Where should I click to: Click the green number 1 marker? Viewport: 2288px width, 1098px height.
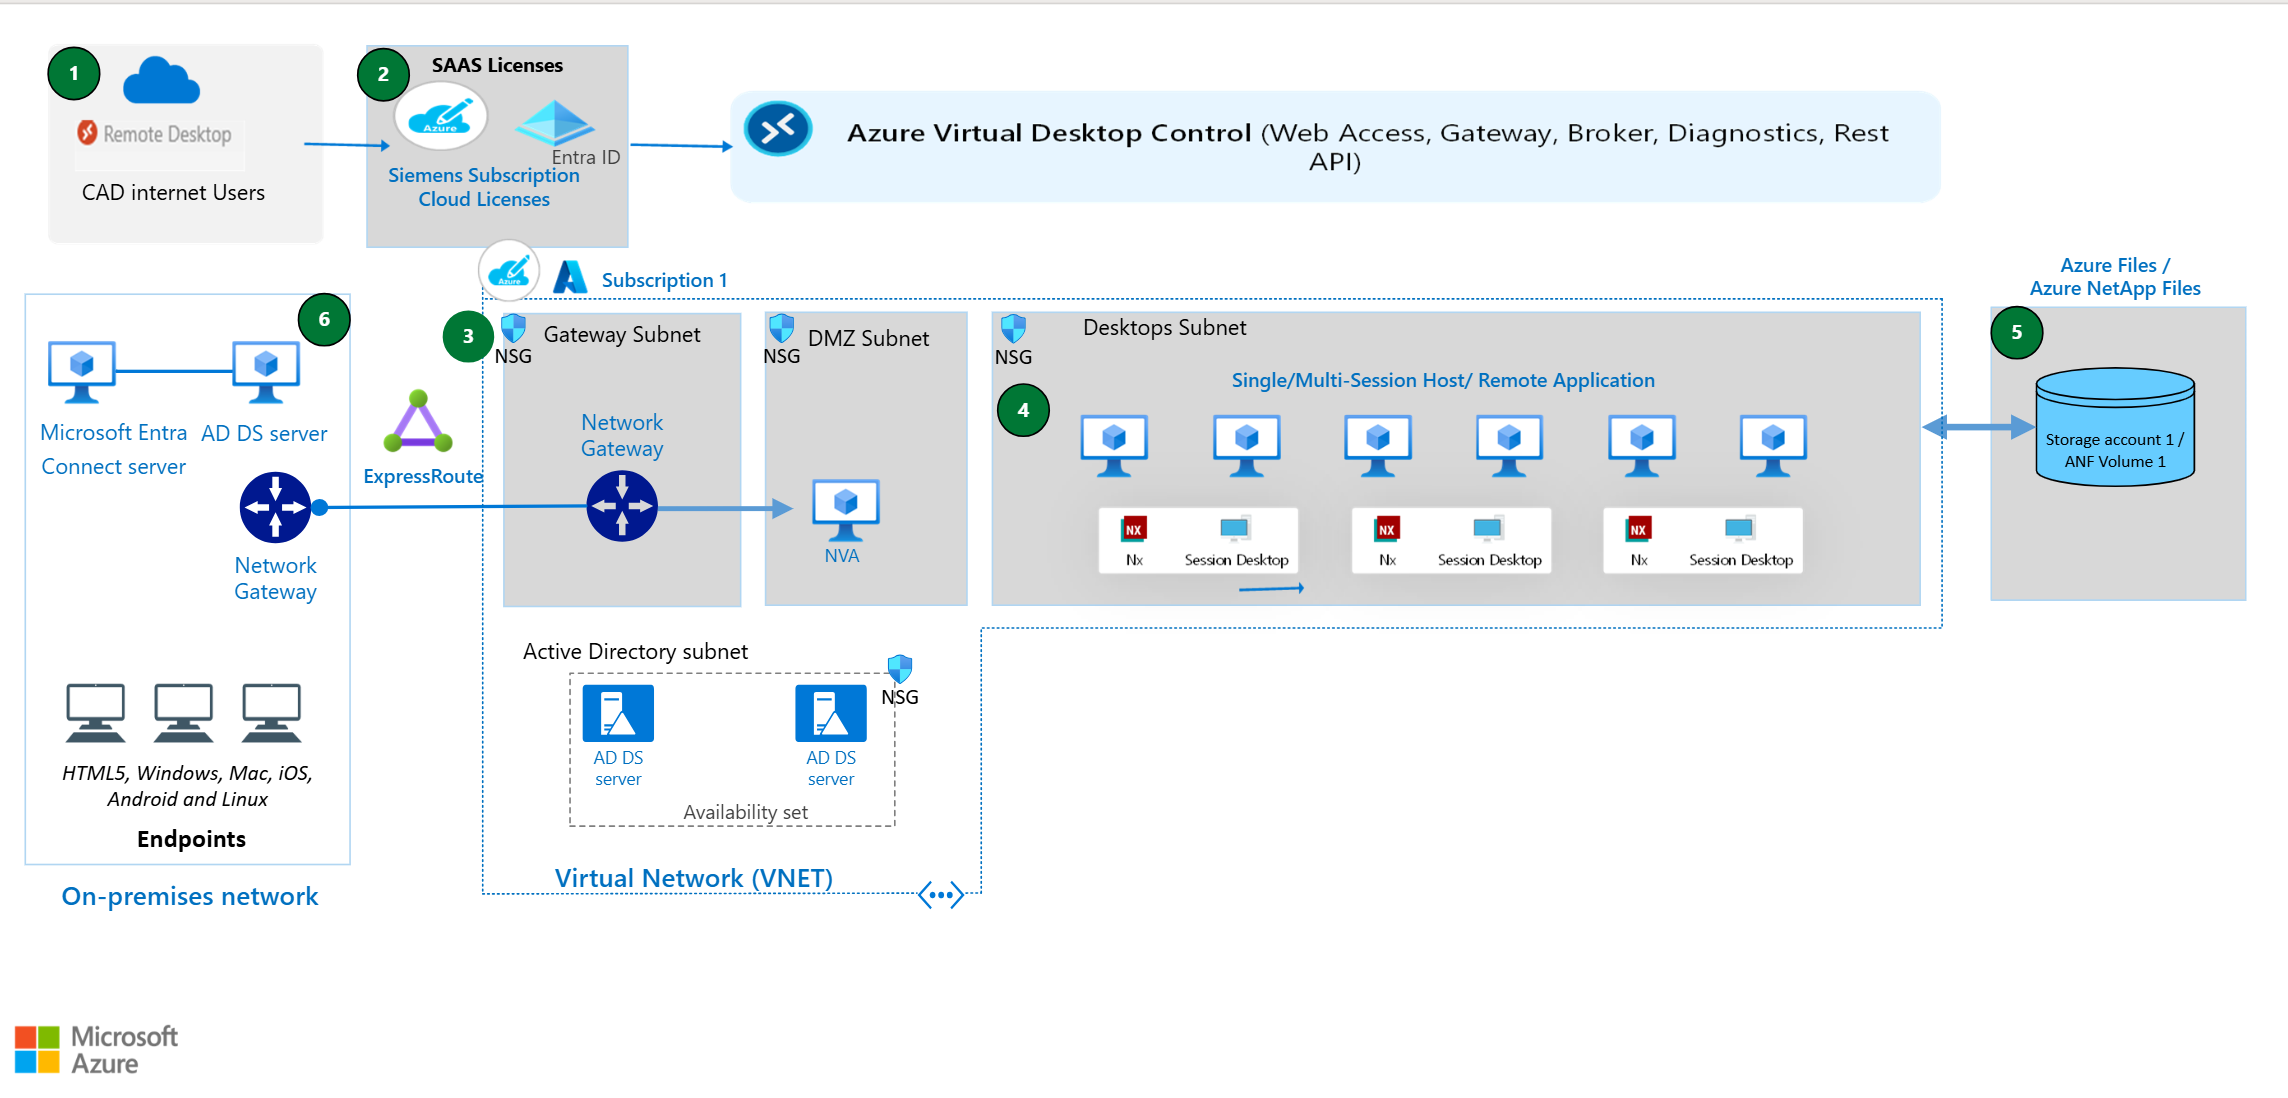[74, 73]
